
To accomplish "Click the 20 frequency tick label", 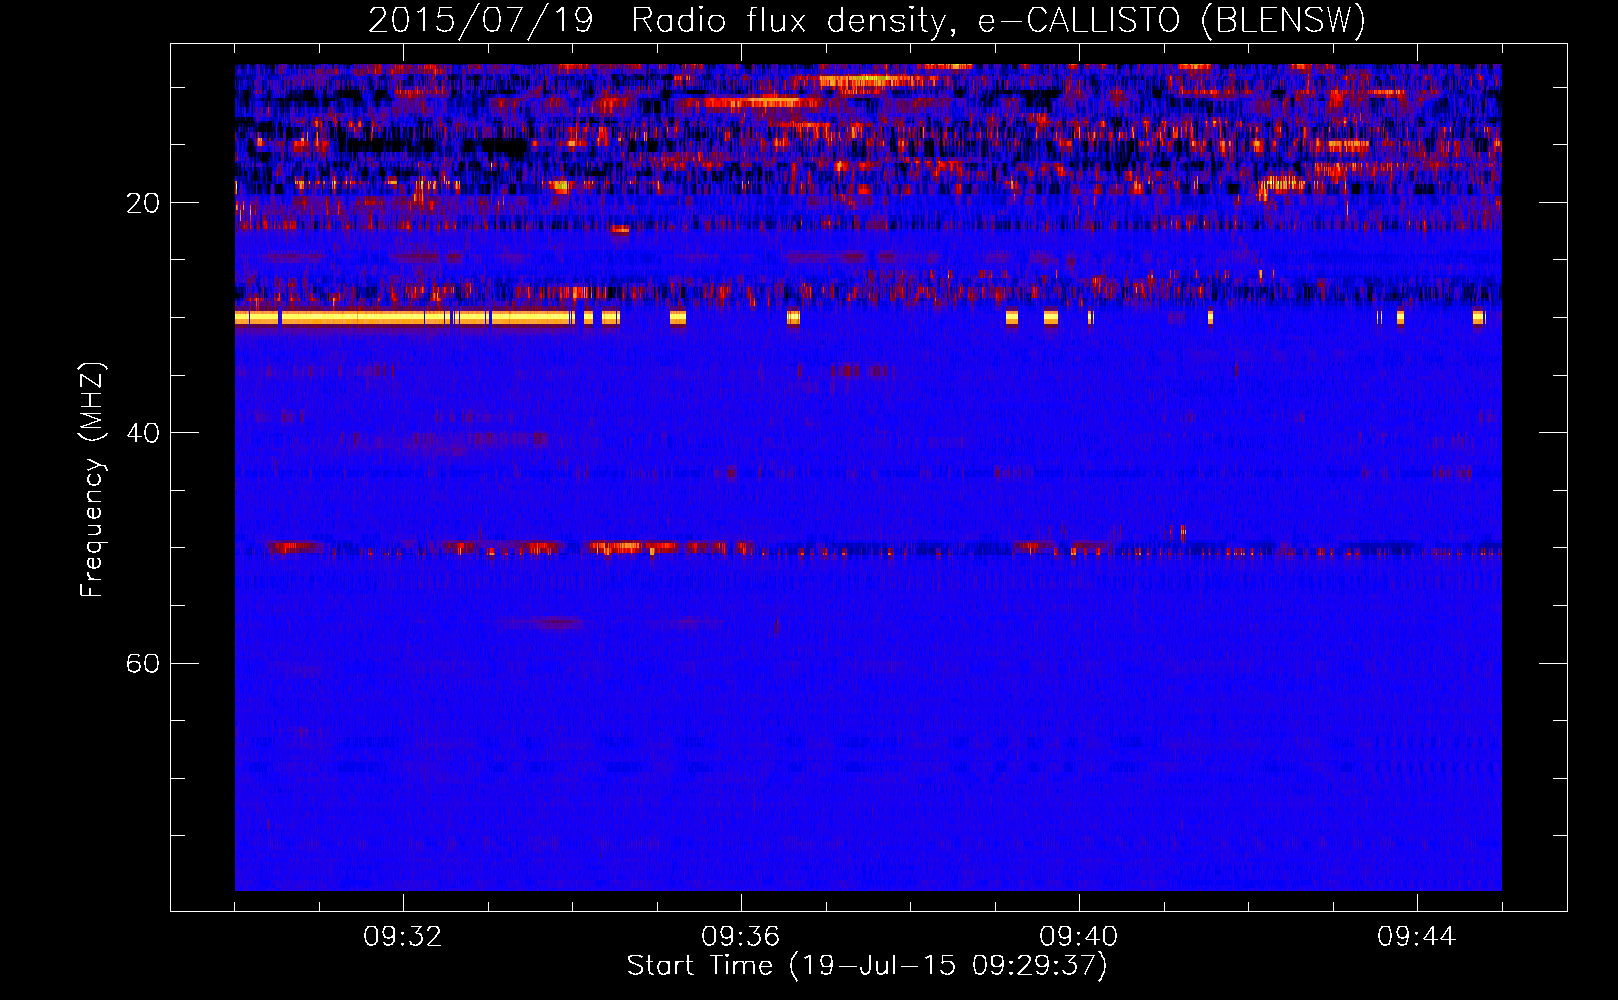I will pos(143,203).
